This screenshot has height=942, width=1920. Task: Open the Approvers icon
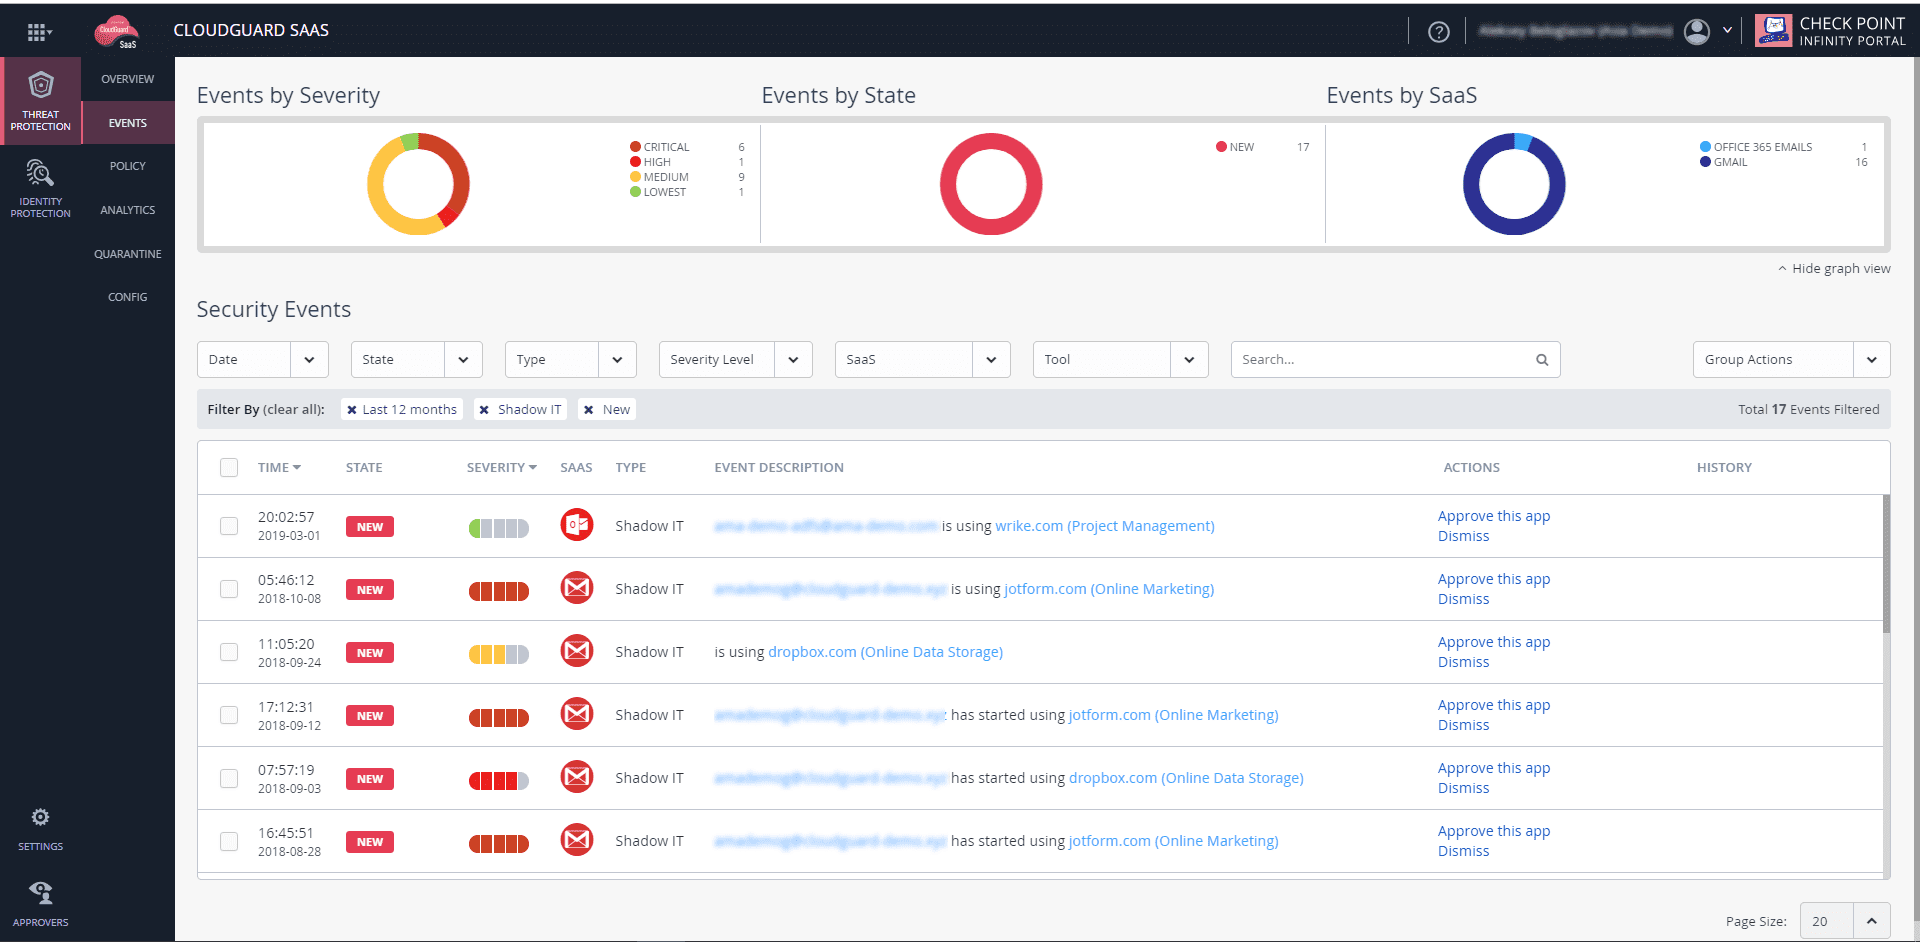(x=40, y=892)
